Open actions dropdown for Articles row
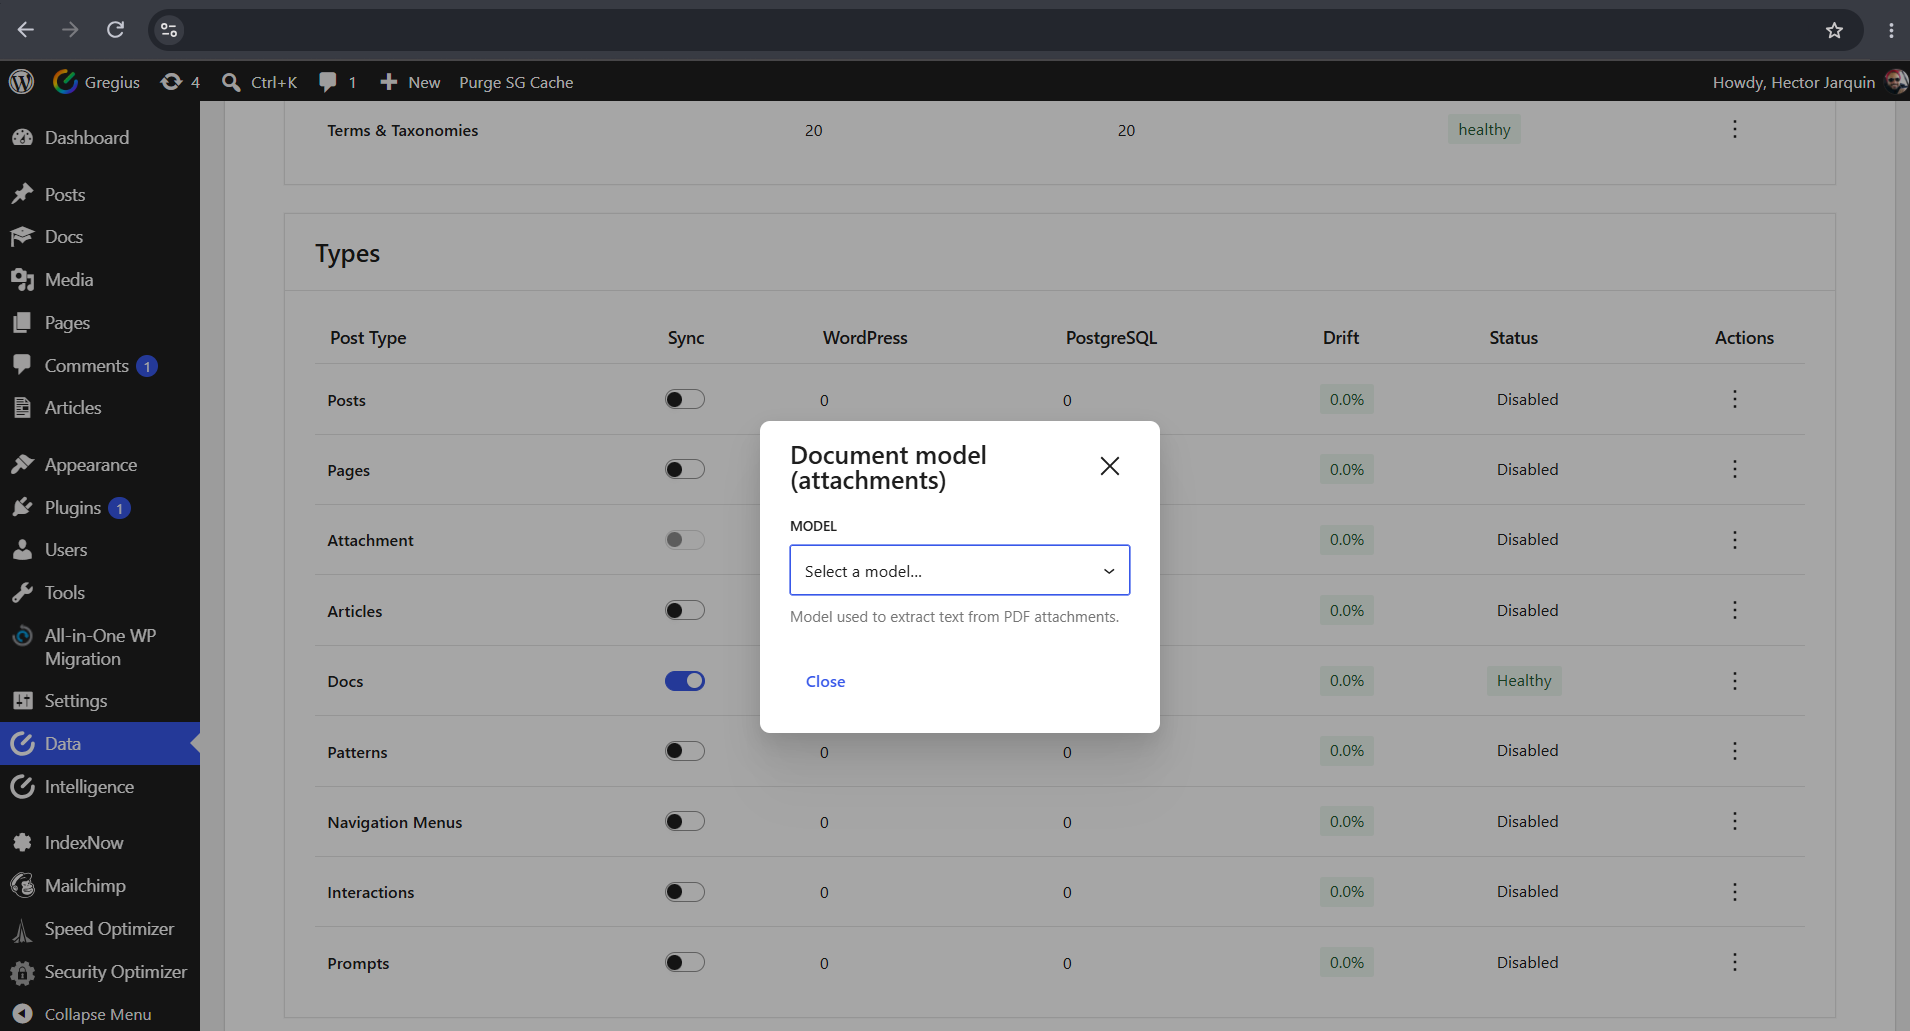 [1735, 610]
